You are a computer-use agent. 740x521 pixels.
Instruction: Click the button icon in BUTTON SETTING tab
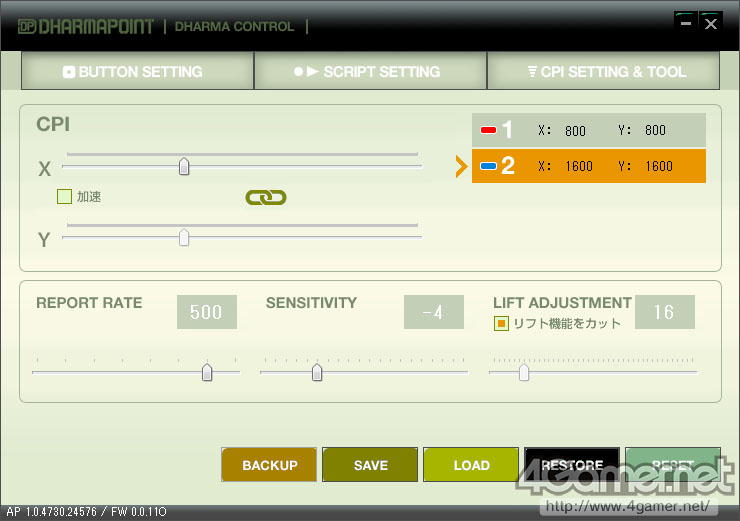69,72
